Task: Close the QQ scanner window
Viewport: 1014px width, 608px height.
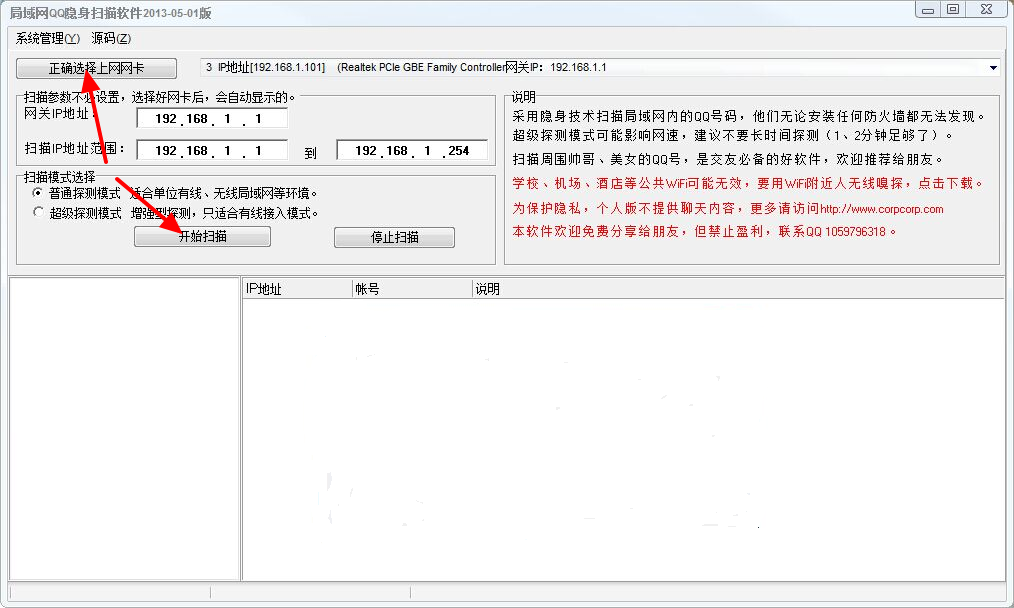Action: (x=986, y=10)
